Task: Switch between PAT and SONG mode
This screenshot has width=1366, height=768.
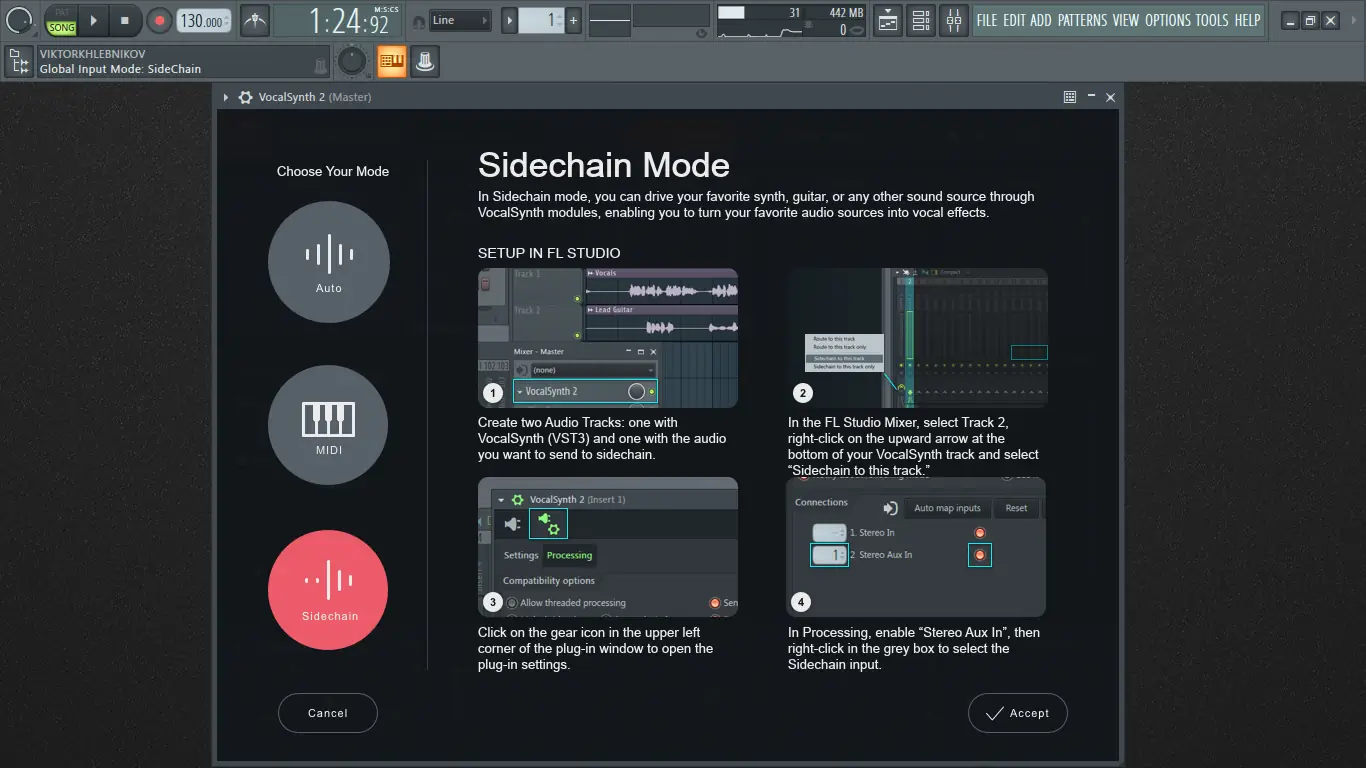Action: [x=62, y=20]
